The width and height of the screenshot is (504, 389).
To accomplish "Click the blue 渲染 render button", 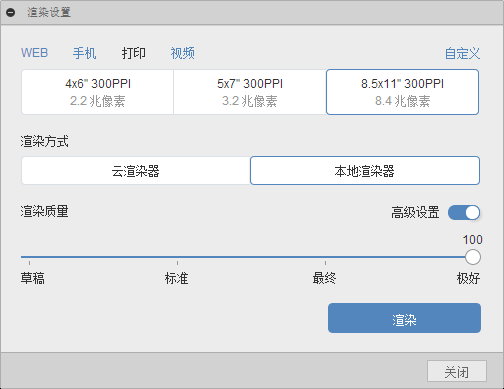I will pyautogui.click(x=404, y=318).
